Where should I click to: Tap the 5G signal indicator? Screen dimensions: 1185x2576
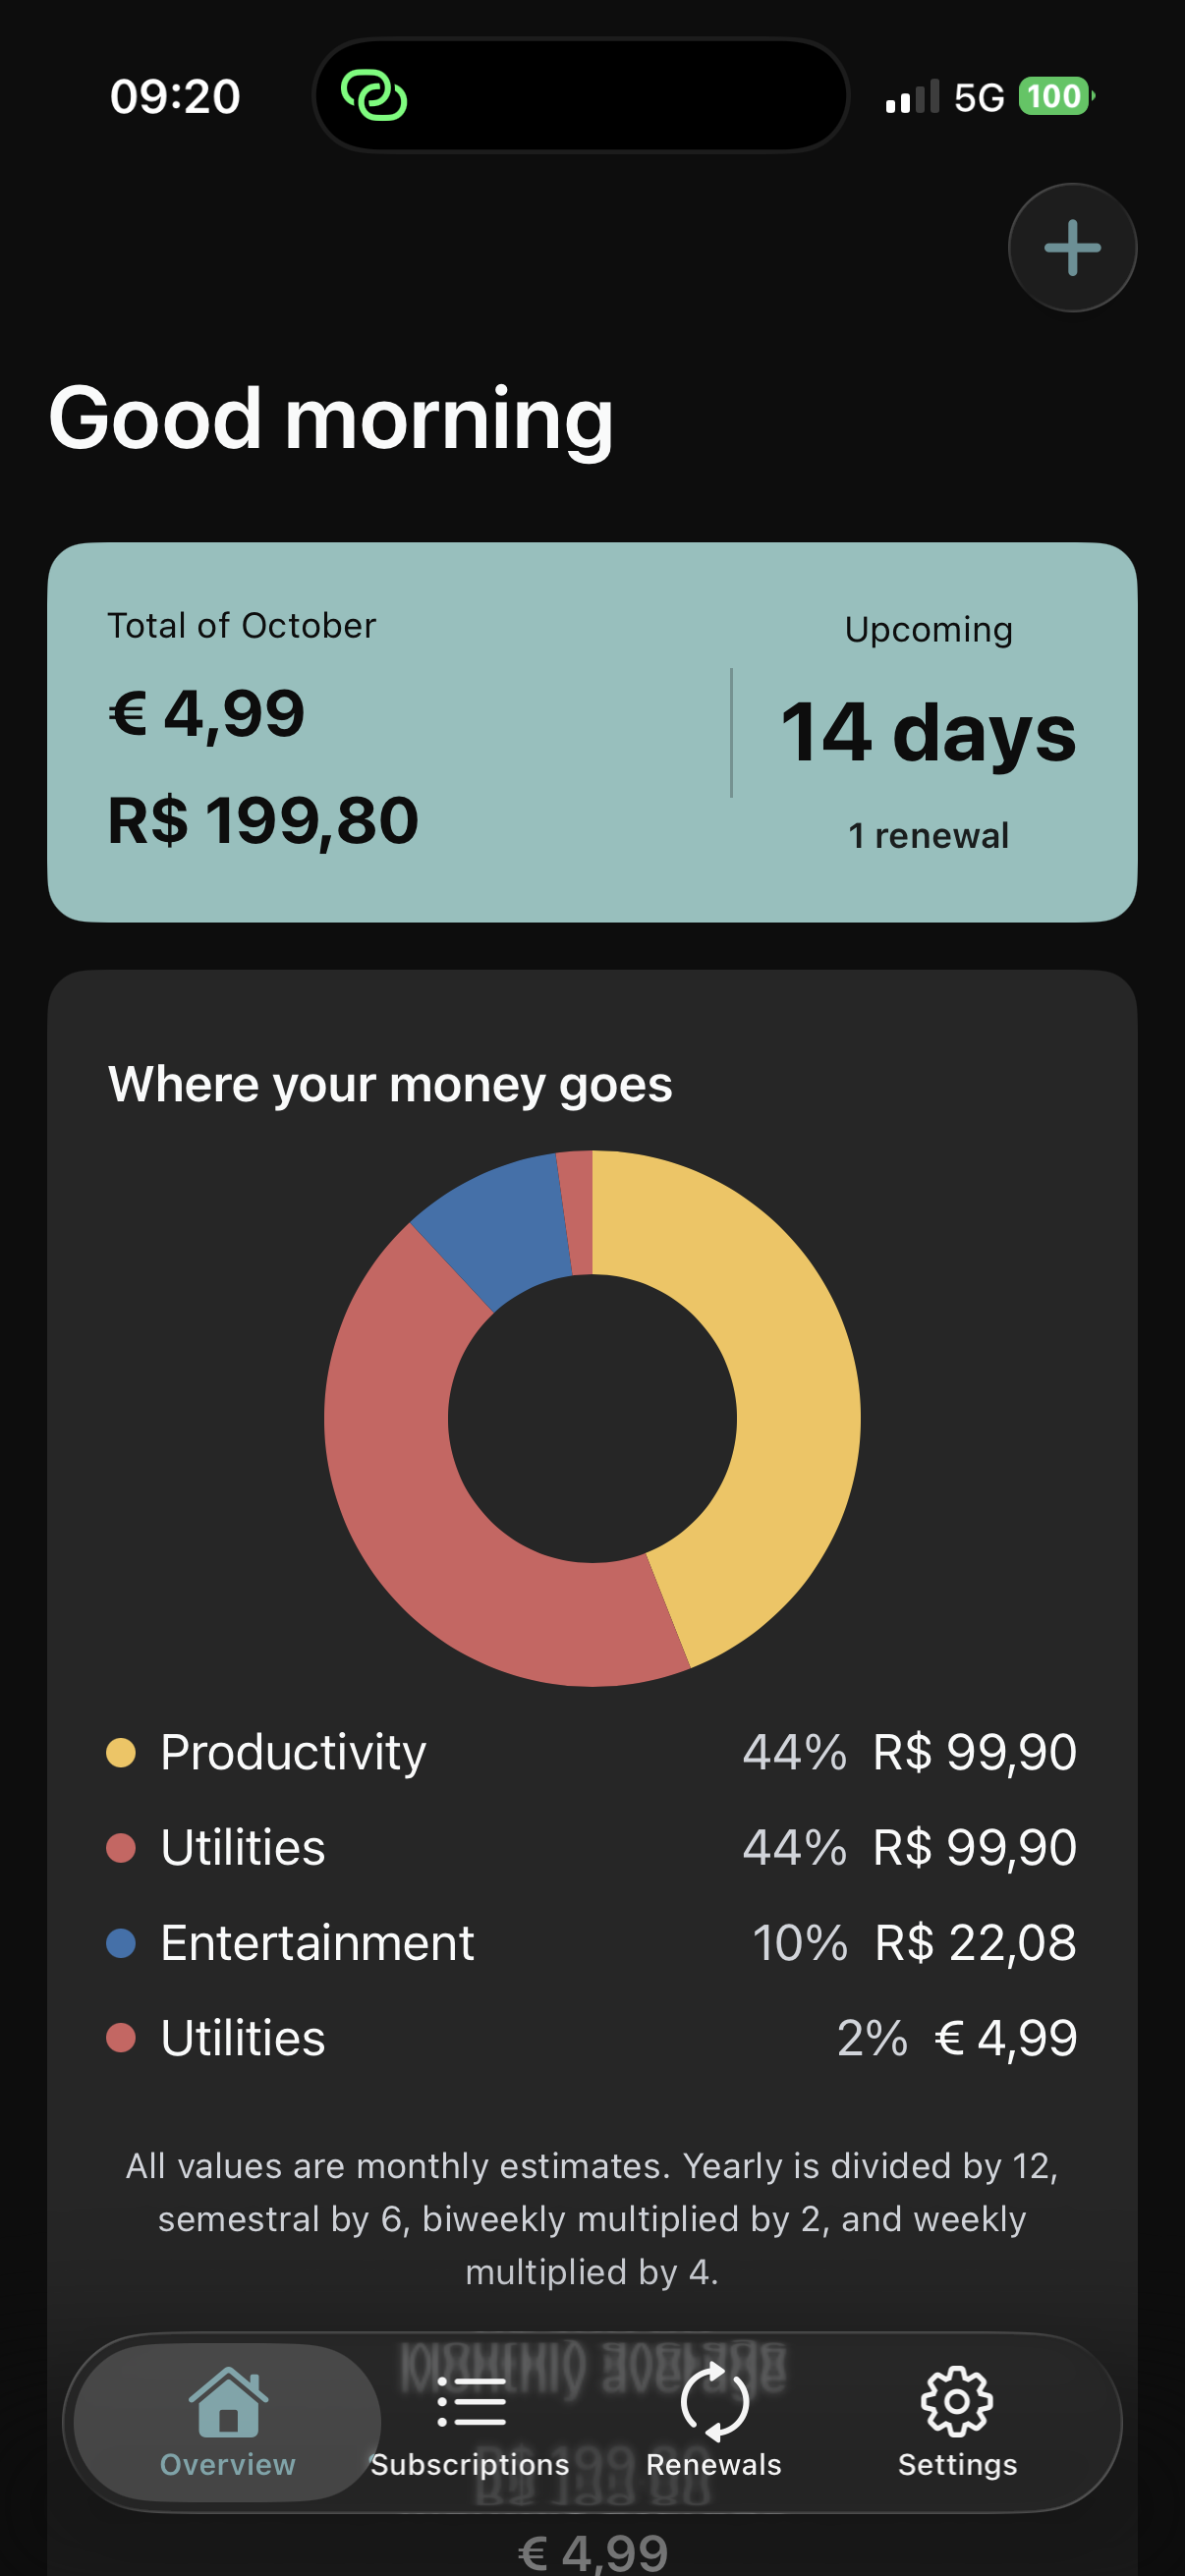coord(977,97)
